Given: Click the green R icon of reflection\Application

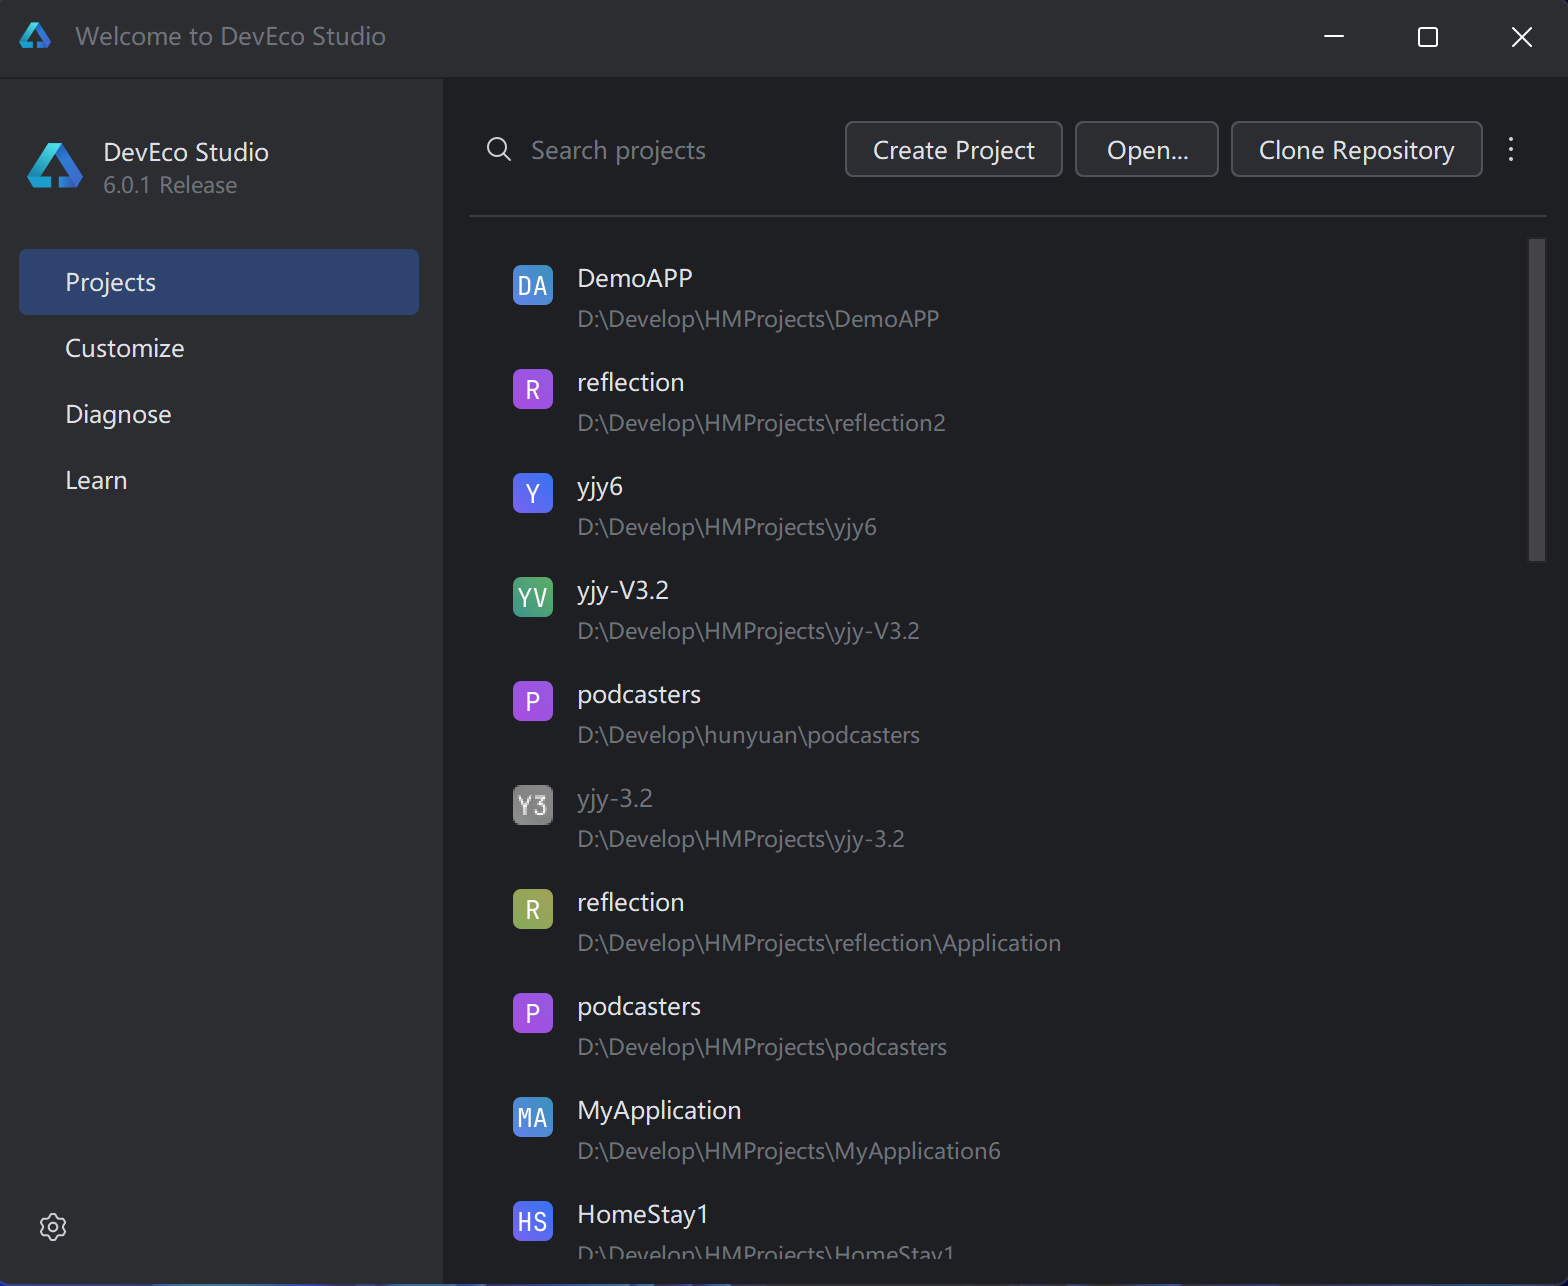Looking at the screenshot, I should [533, 910].
